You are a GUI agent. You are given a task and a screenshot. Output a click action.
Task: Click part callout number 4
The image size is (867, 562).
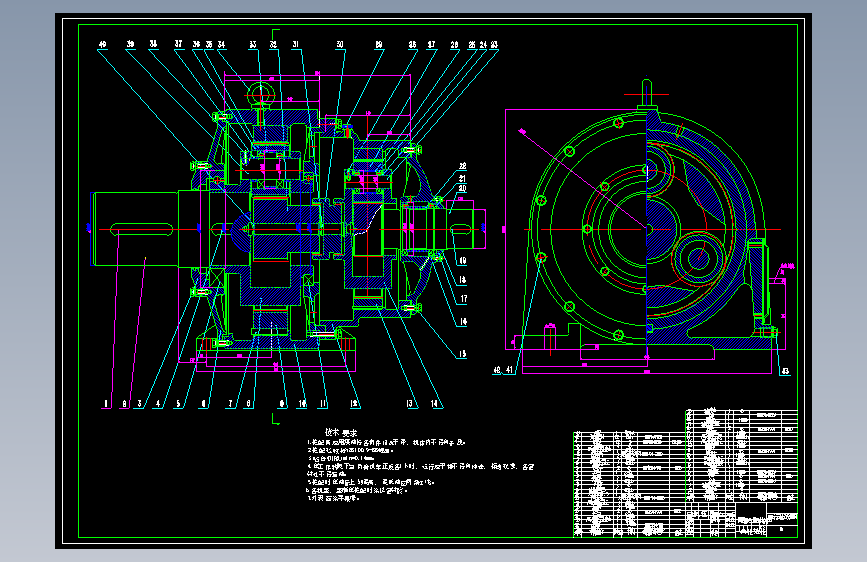[158, 404]
